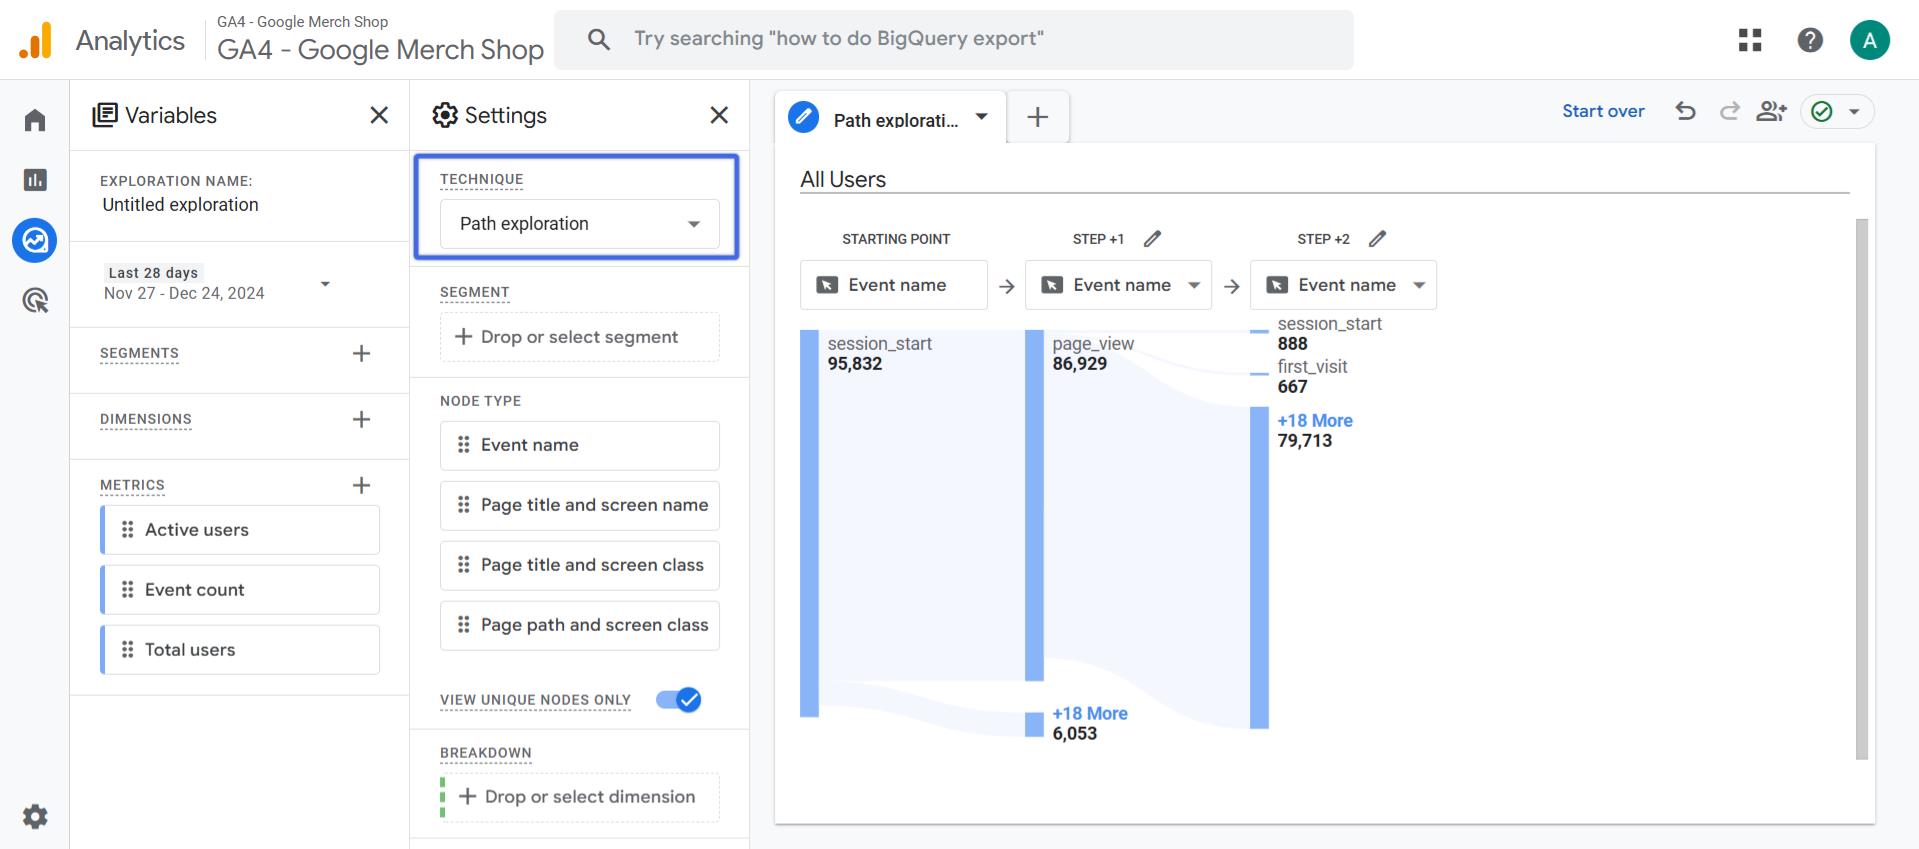1919x849 pixels.
Task: Open the Advertising icon in sidebar
Action: pyautogui.click(x=35, y=300)
